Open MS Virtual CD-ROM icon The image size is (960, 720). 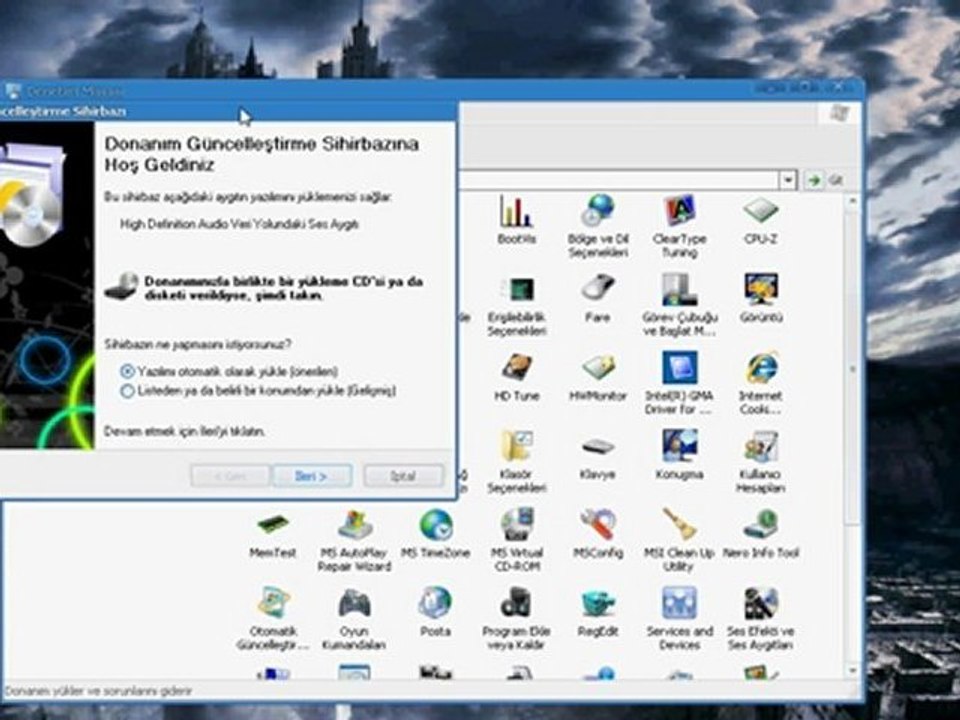coord(516,525)
